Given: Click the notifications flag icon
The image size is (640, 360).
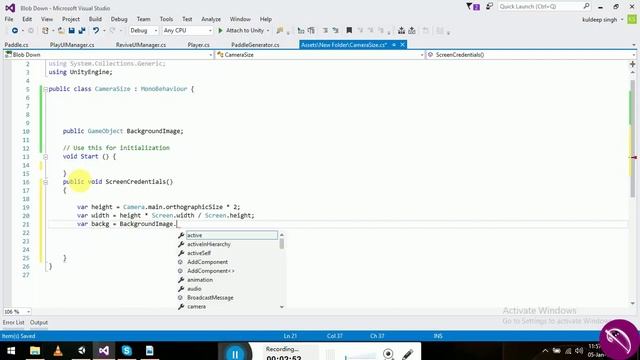Looking at the screenshot, I should pyautogui.click(x=473, y=7).
